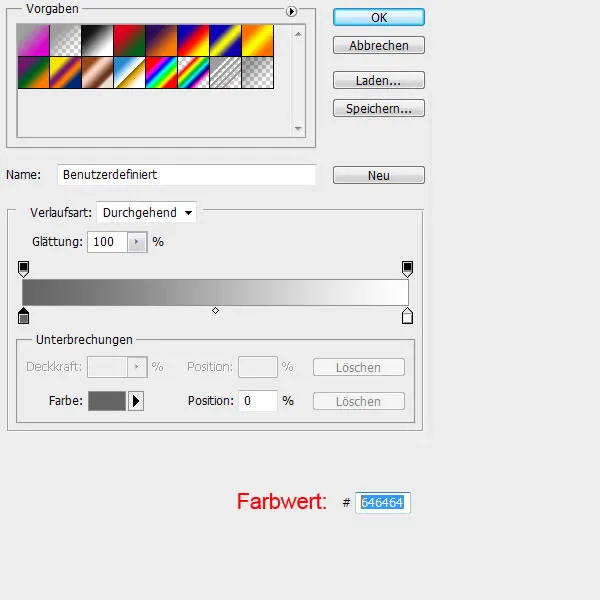Expand the Farbe color options arrow

point(137,401)
